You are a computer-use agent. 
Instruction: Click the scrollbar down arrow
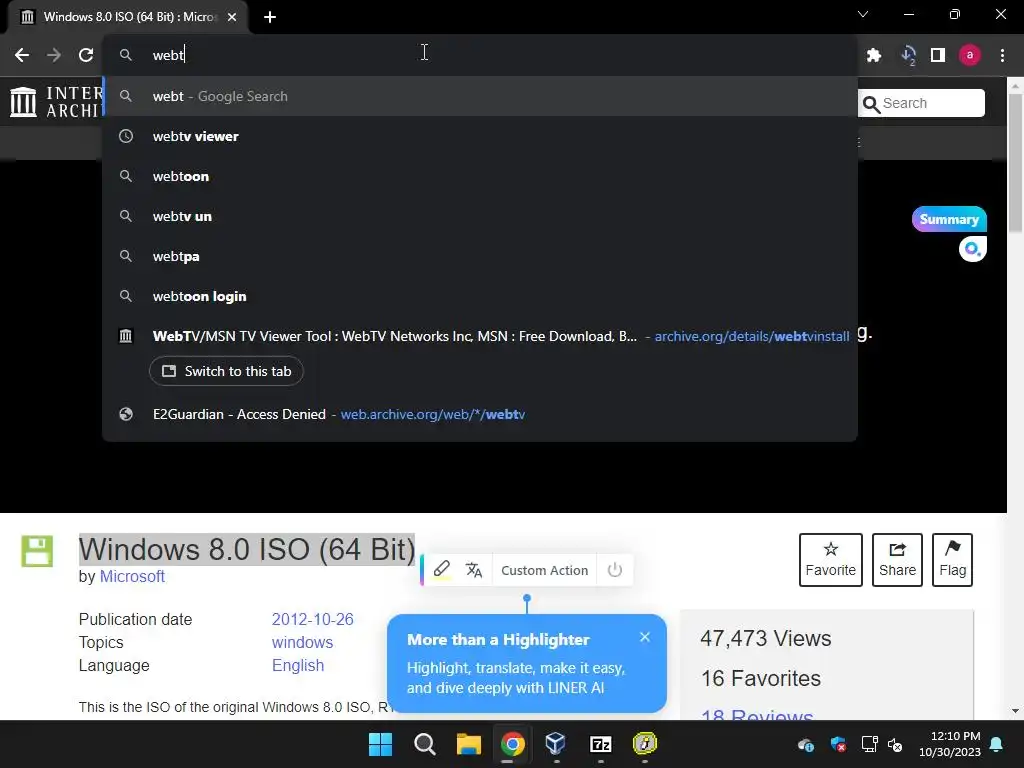[x=1015, y=711]
